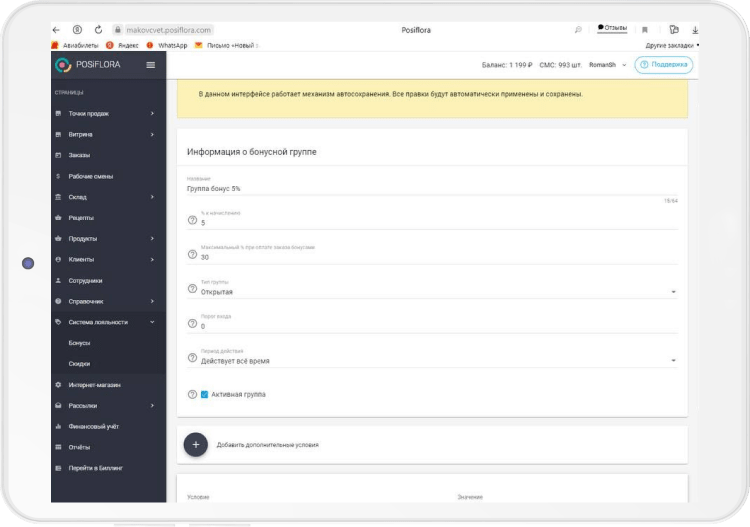Image resolution: width=750 pixels, height=527 pixels.
Task: Click the max bonus percent field with value 30
Action: (439, 257)
